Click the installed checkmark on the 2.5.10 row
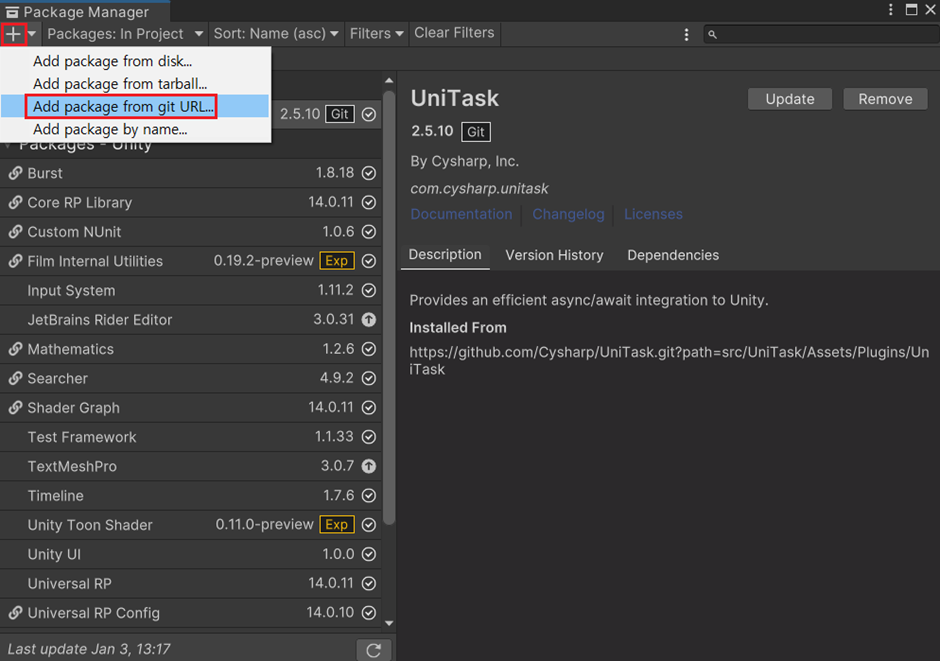The height and width of the screenshot is (661, 940). [369, 114]
